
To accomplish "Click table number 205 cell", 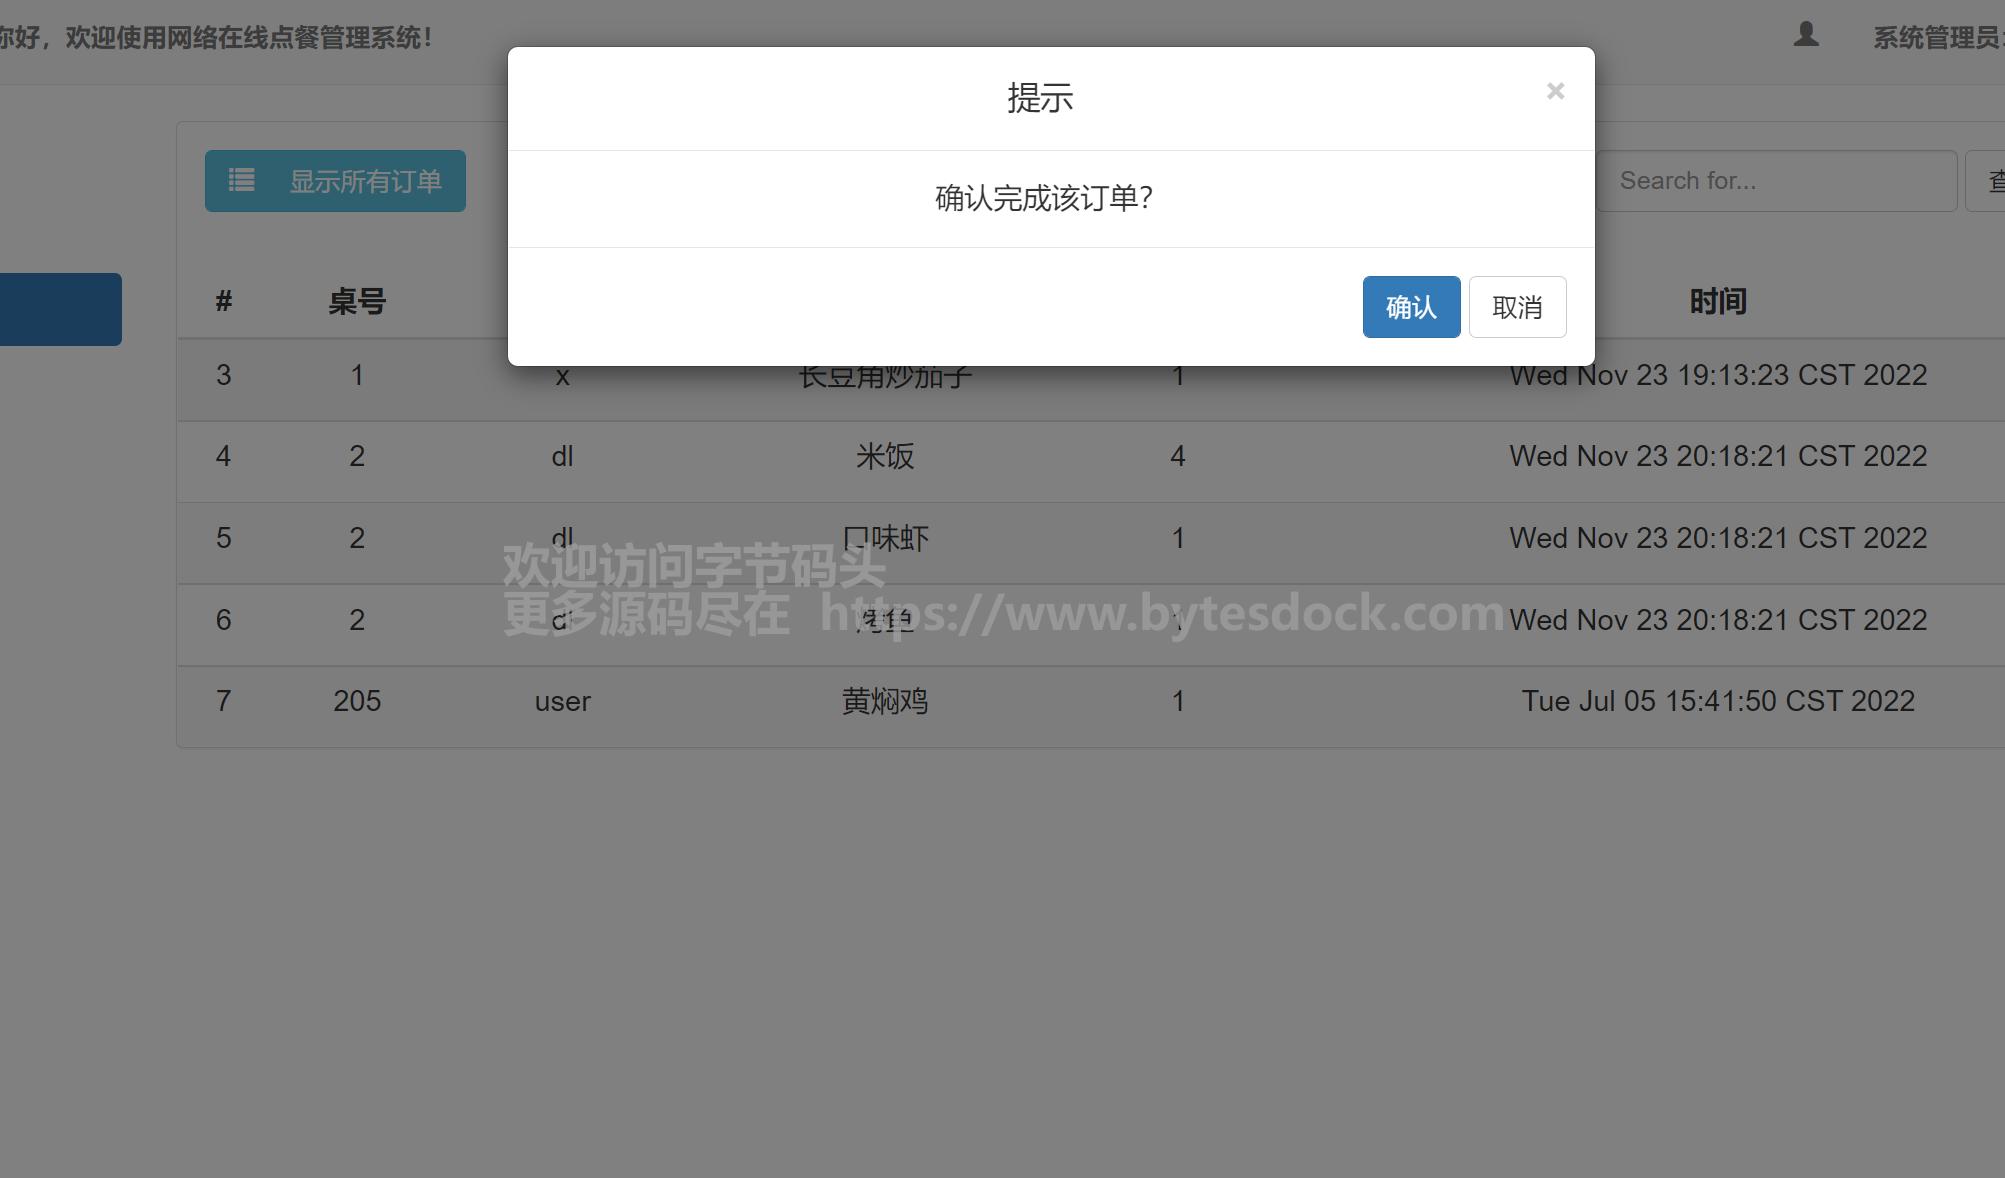I will point(357,701).
